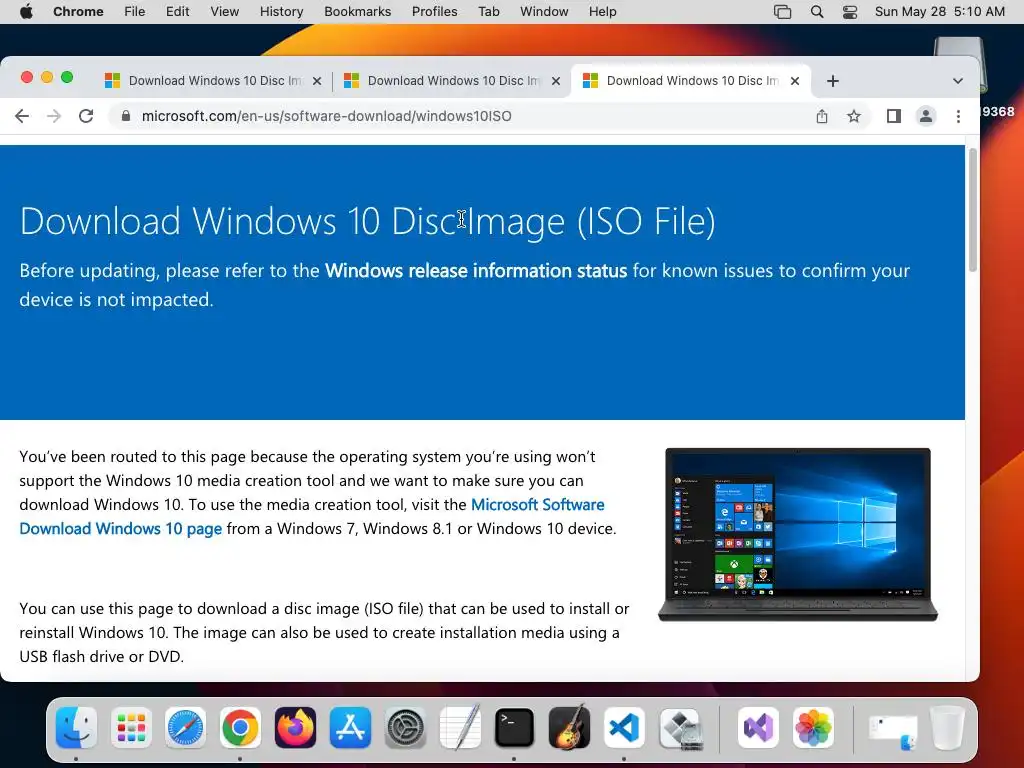The width and height of the screenshot is (1024, 768).
Task: Open Microsoft Software Download Windows 10 page link
Action: [x=312, y=517]
